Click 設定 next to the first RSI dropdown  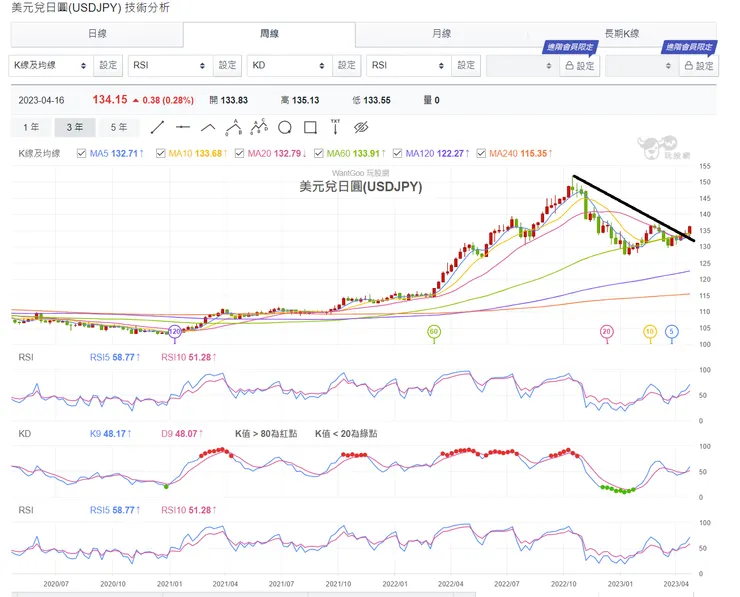tap(227, 66)
